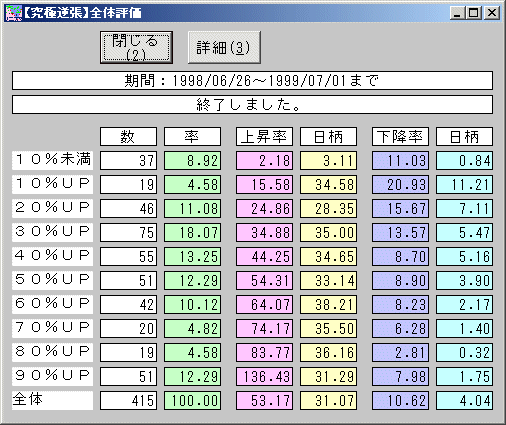Click pink rise-rate cell 2.18

click(264, 160)
